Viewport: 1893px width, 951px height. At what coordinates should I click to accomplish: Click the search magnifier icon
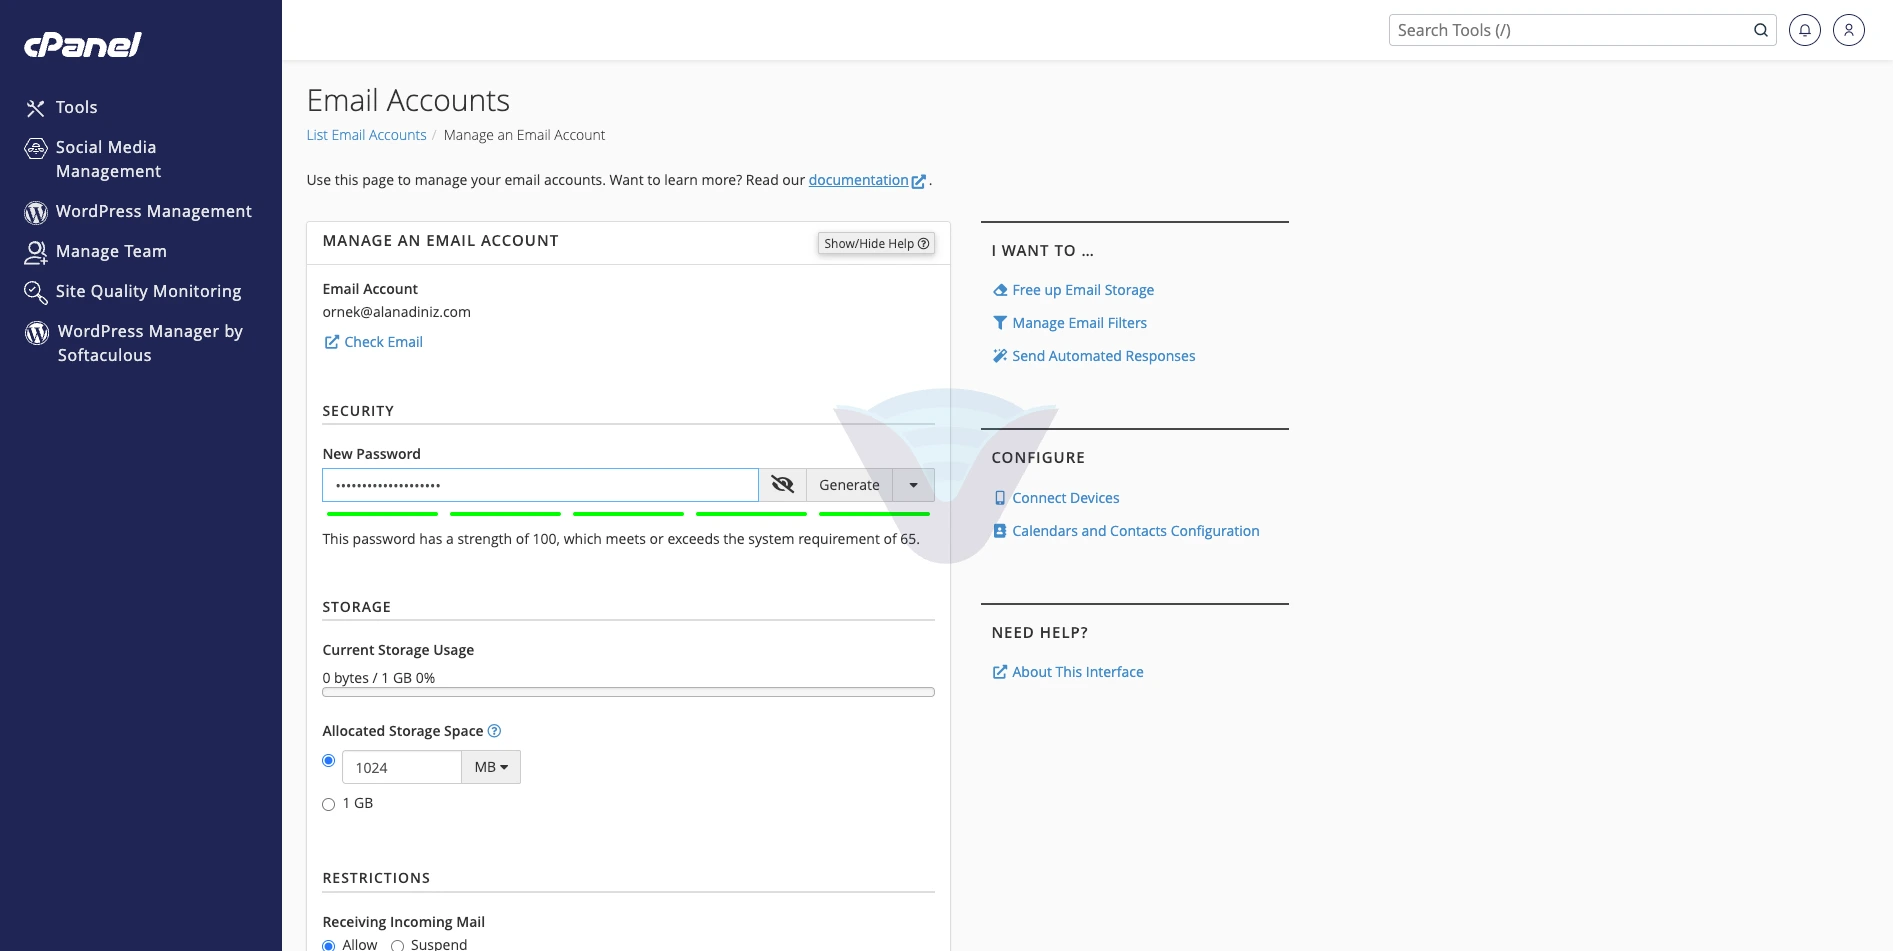1760,30
